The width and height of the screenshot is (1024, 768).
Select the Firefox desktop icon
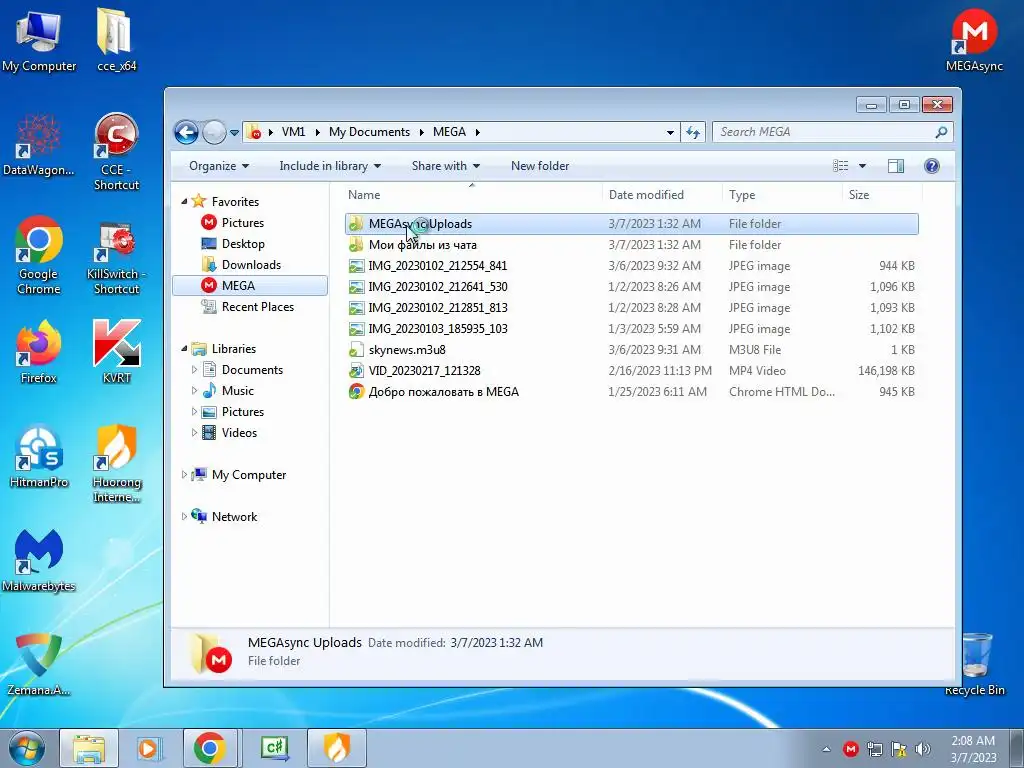coord(39,353)
